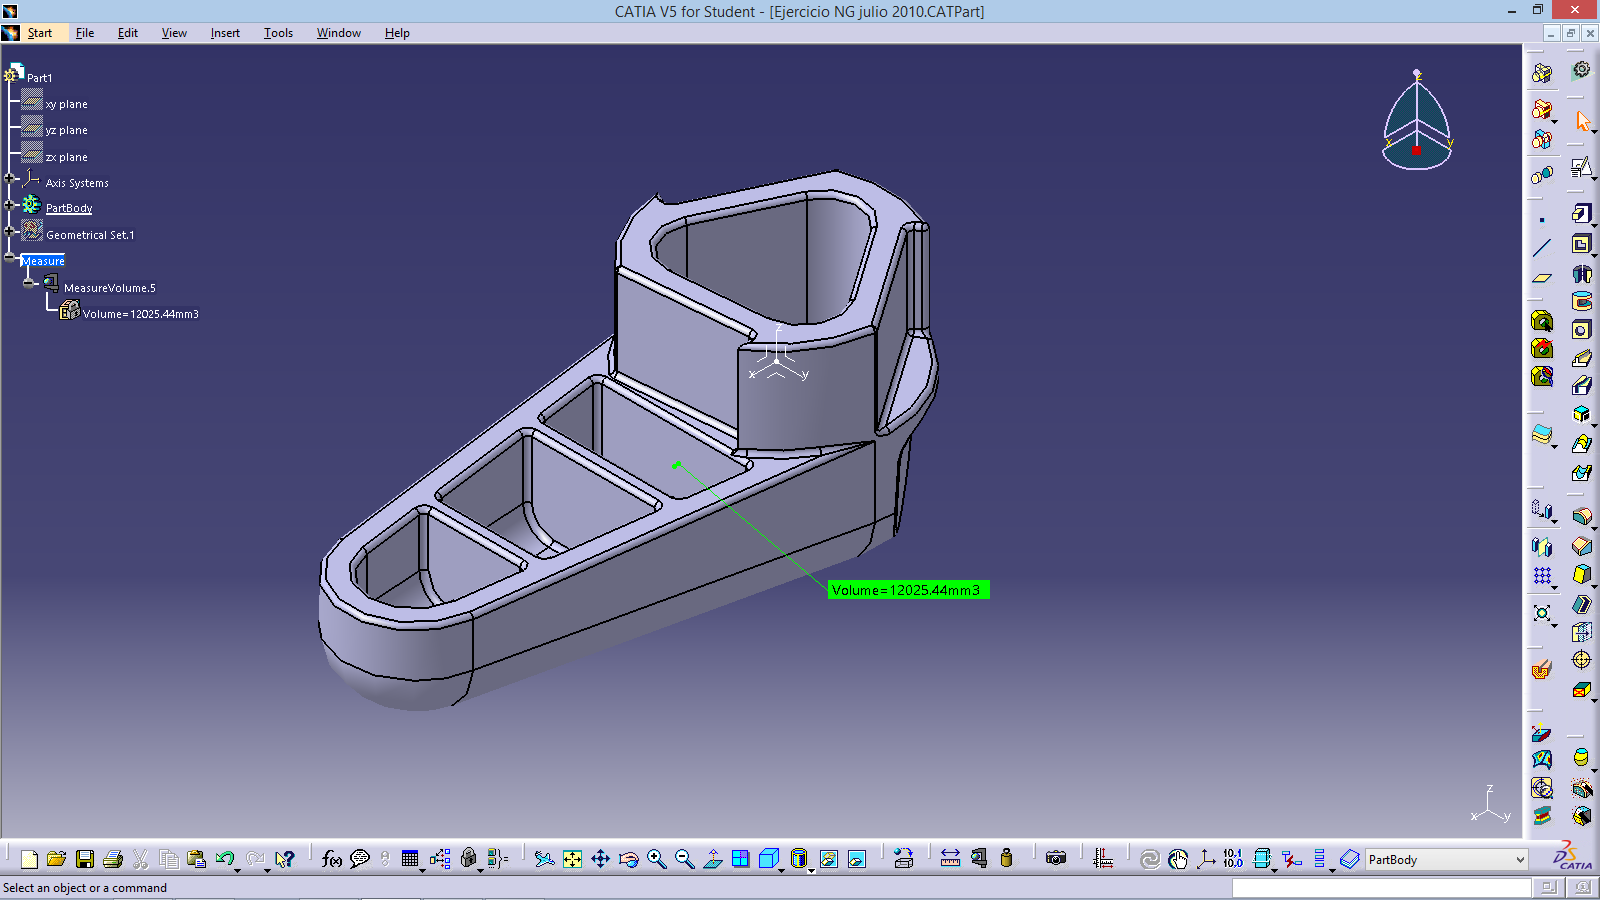The width and height of the screenshot is (1600, 900).
Task: Open the File menu
Action: click(x=85, y=33)
